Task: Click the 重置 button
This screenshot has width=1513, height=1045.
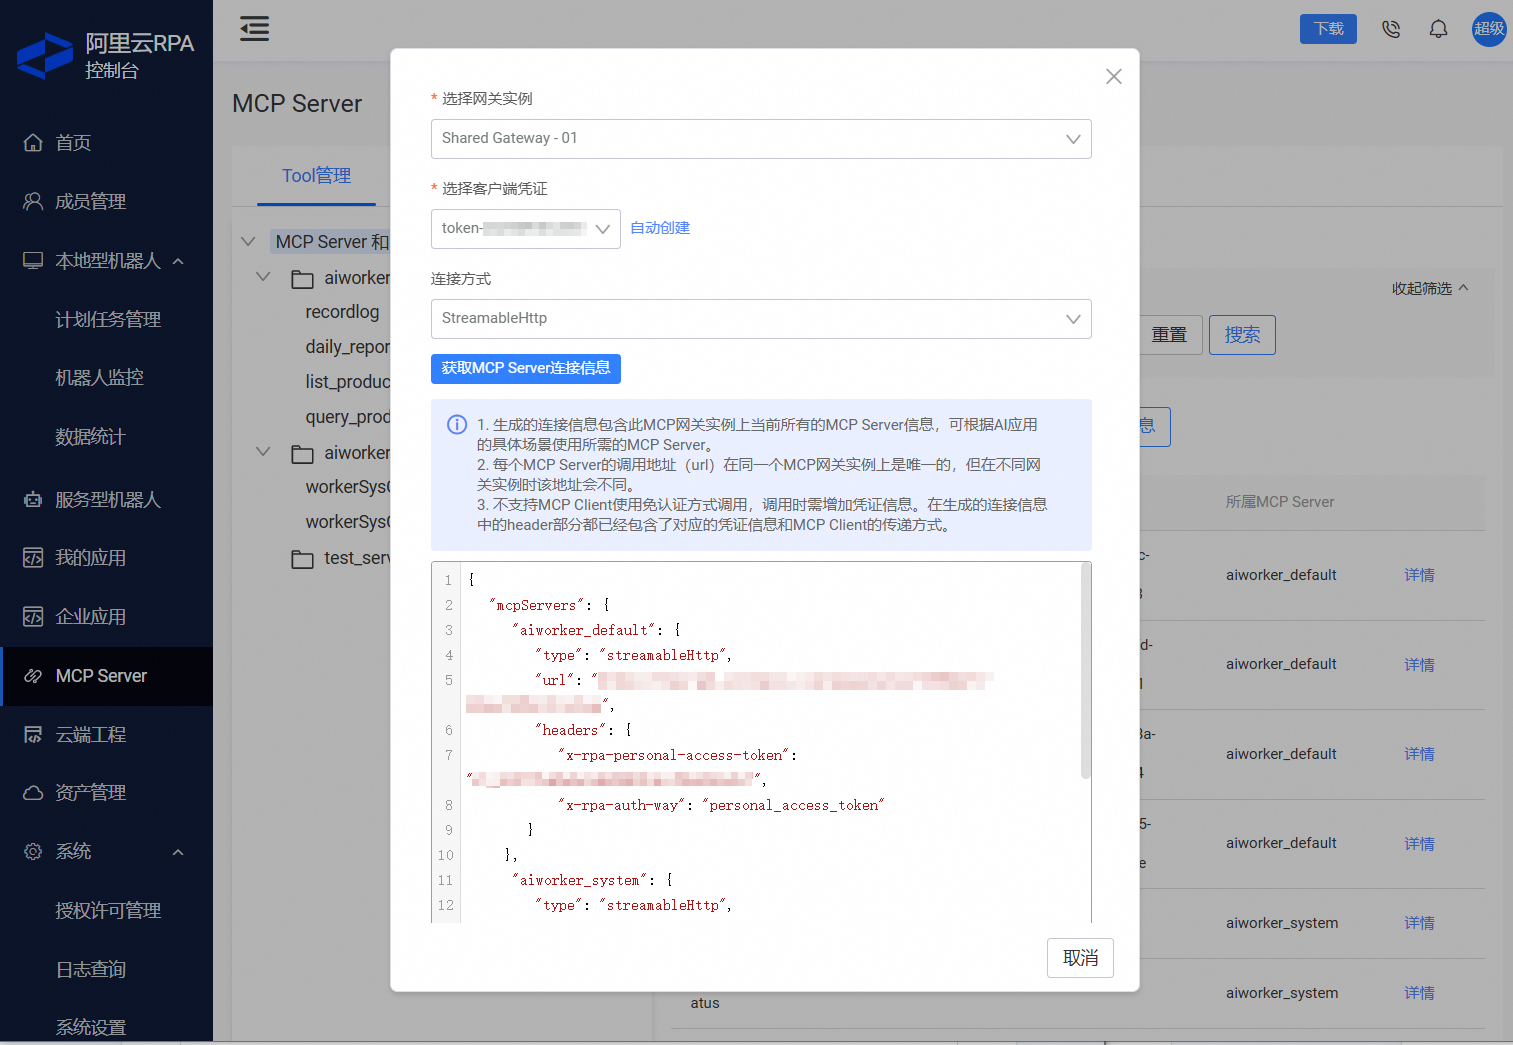Action: 1169,335
